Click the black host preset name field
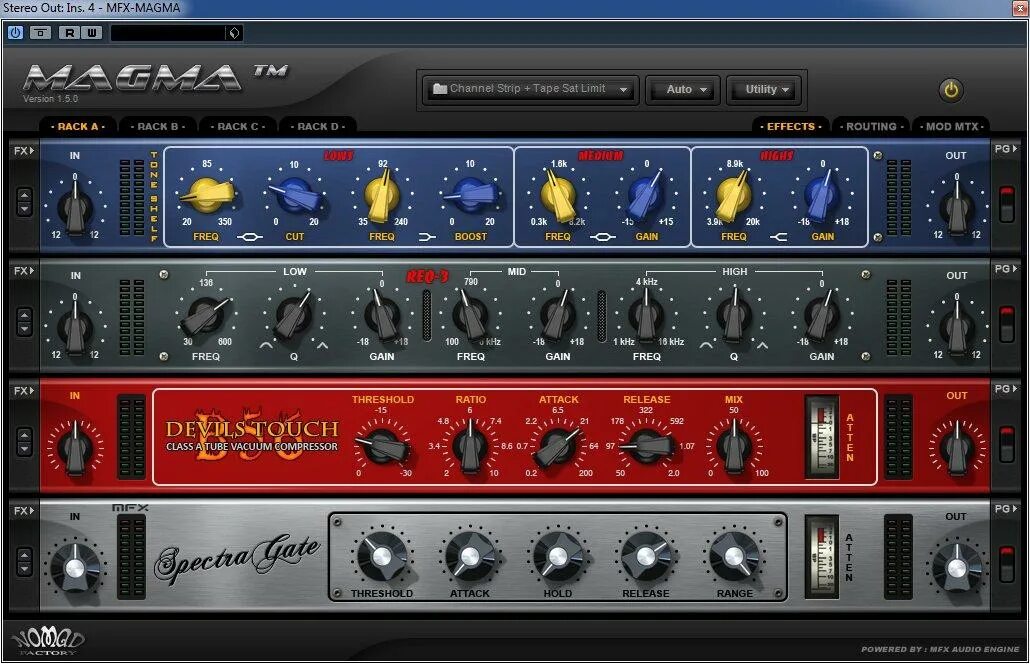This screenshot has width=1030, height=664. click(169, 33)
